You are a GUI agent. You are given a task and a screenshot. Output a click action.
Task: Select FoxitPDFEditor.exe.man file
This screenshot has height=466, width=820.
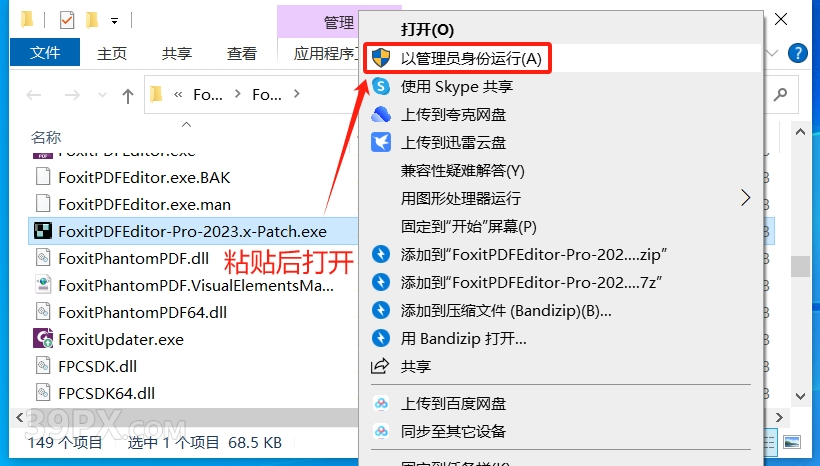click(144, 204)
